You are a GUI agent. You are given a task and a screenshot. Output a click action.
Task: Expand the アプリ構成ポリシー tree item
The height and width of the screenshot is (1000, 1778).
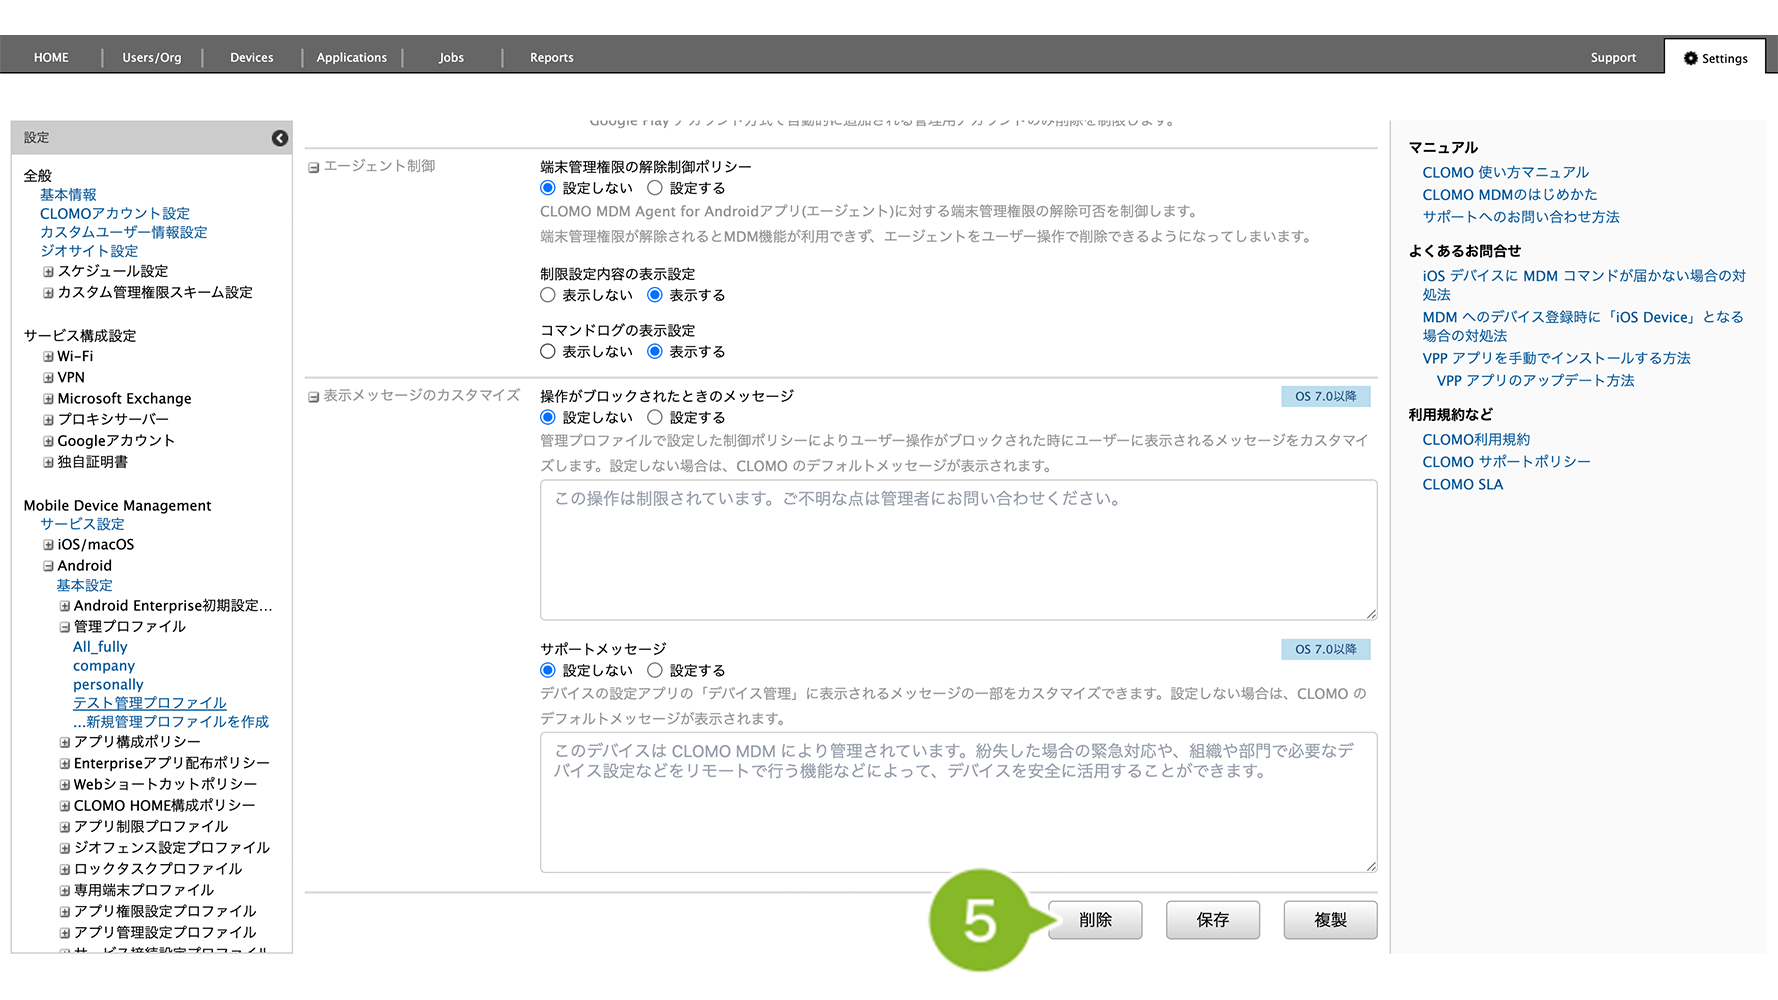(64, 742)
